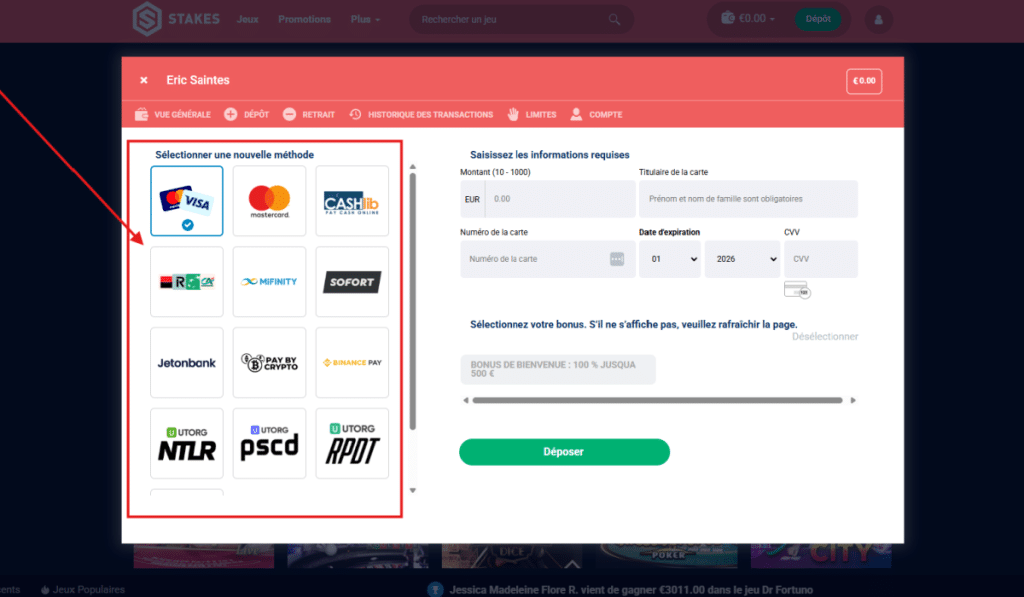
Task: Click the Dépôt button in header
Action: [817, 19]
